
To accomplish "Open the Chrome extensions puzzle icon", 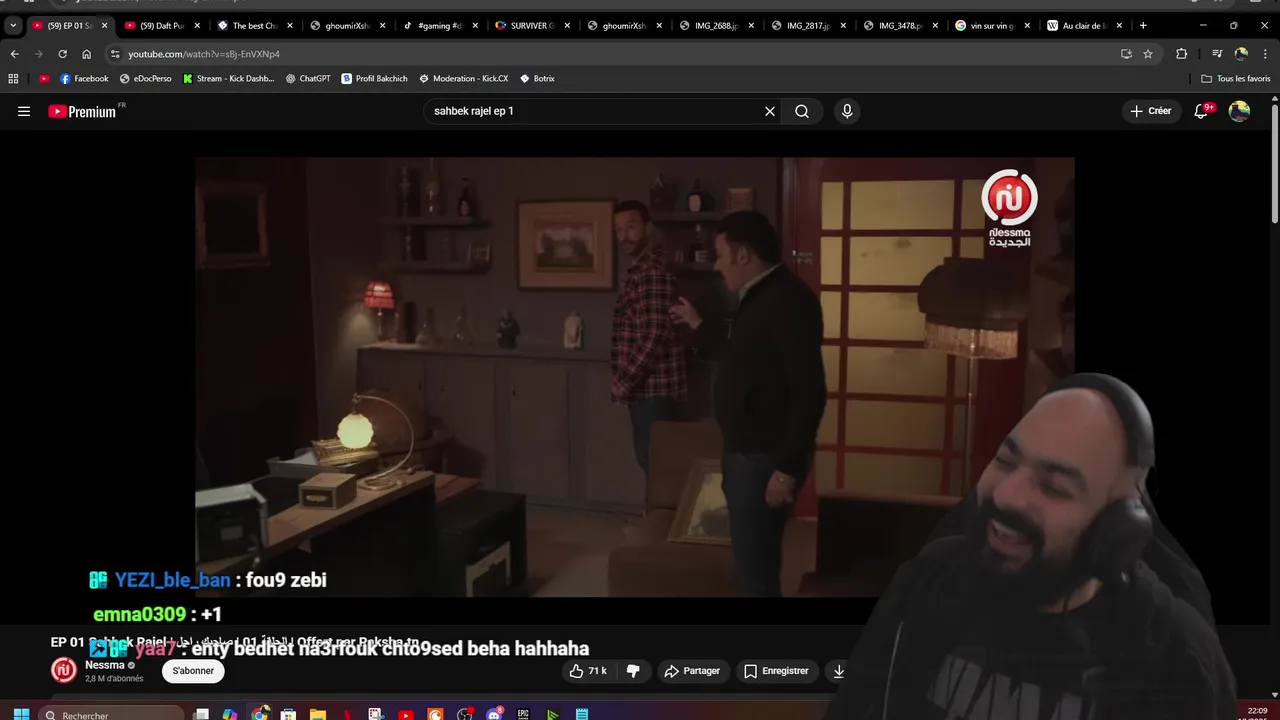I will click(x=1181, y=54).
